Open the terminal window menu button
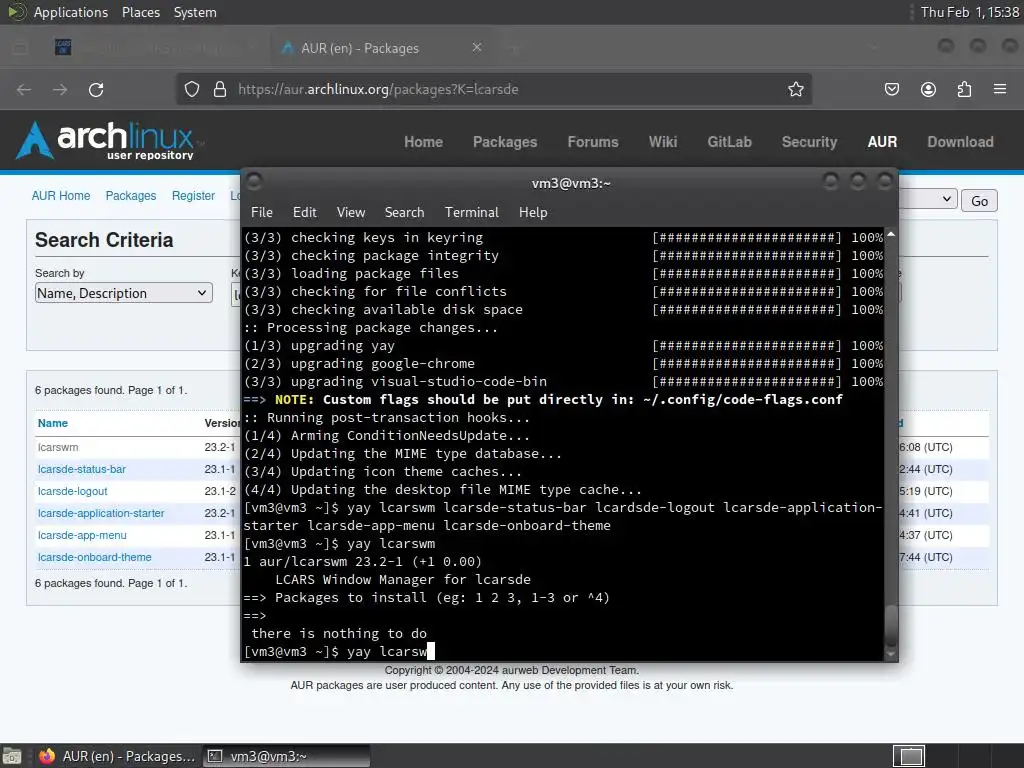 (254, 181)
